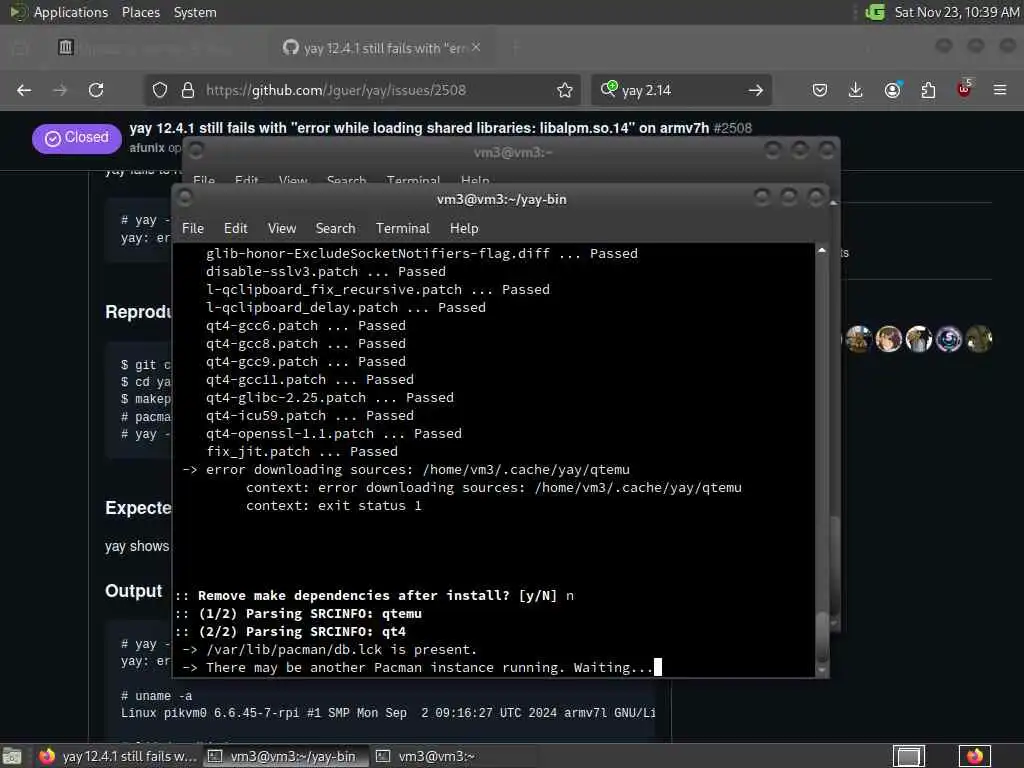Open the Pocket save icon
1024x768 pixels.
point(820,90)
